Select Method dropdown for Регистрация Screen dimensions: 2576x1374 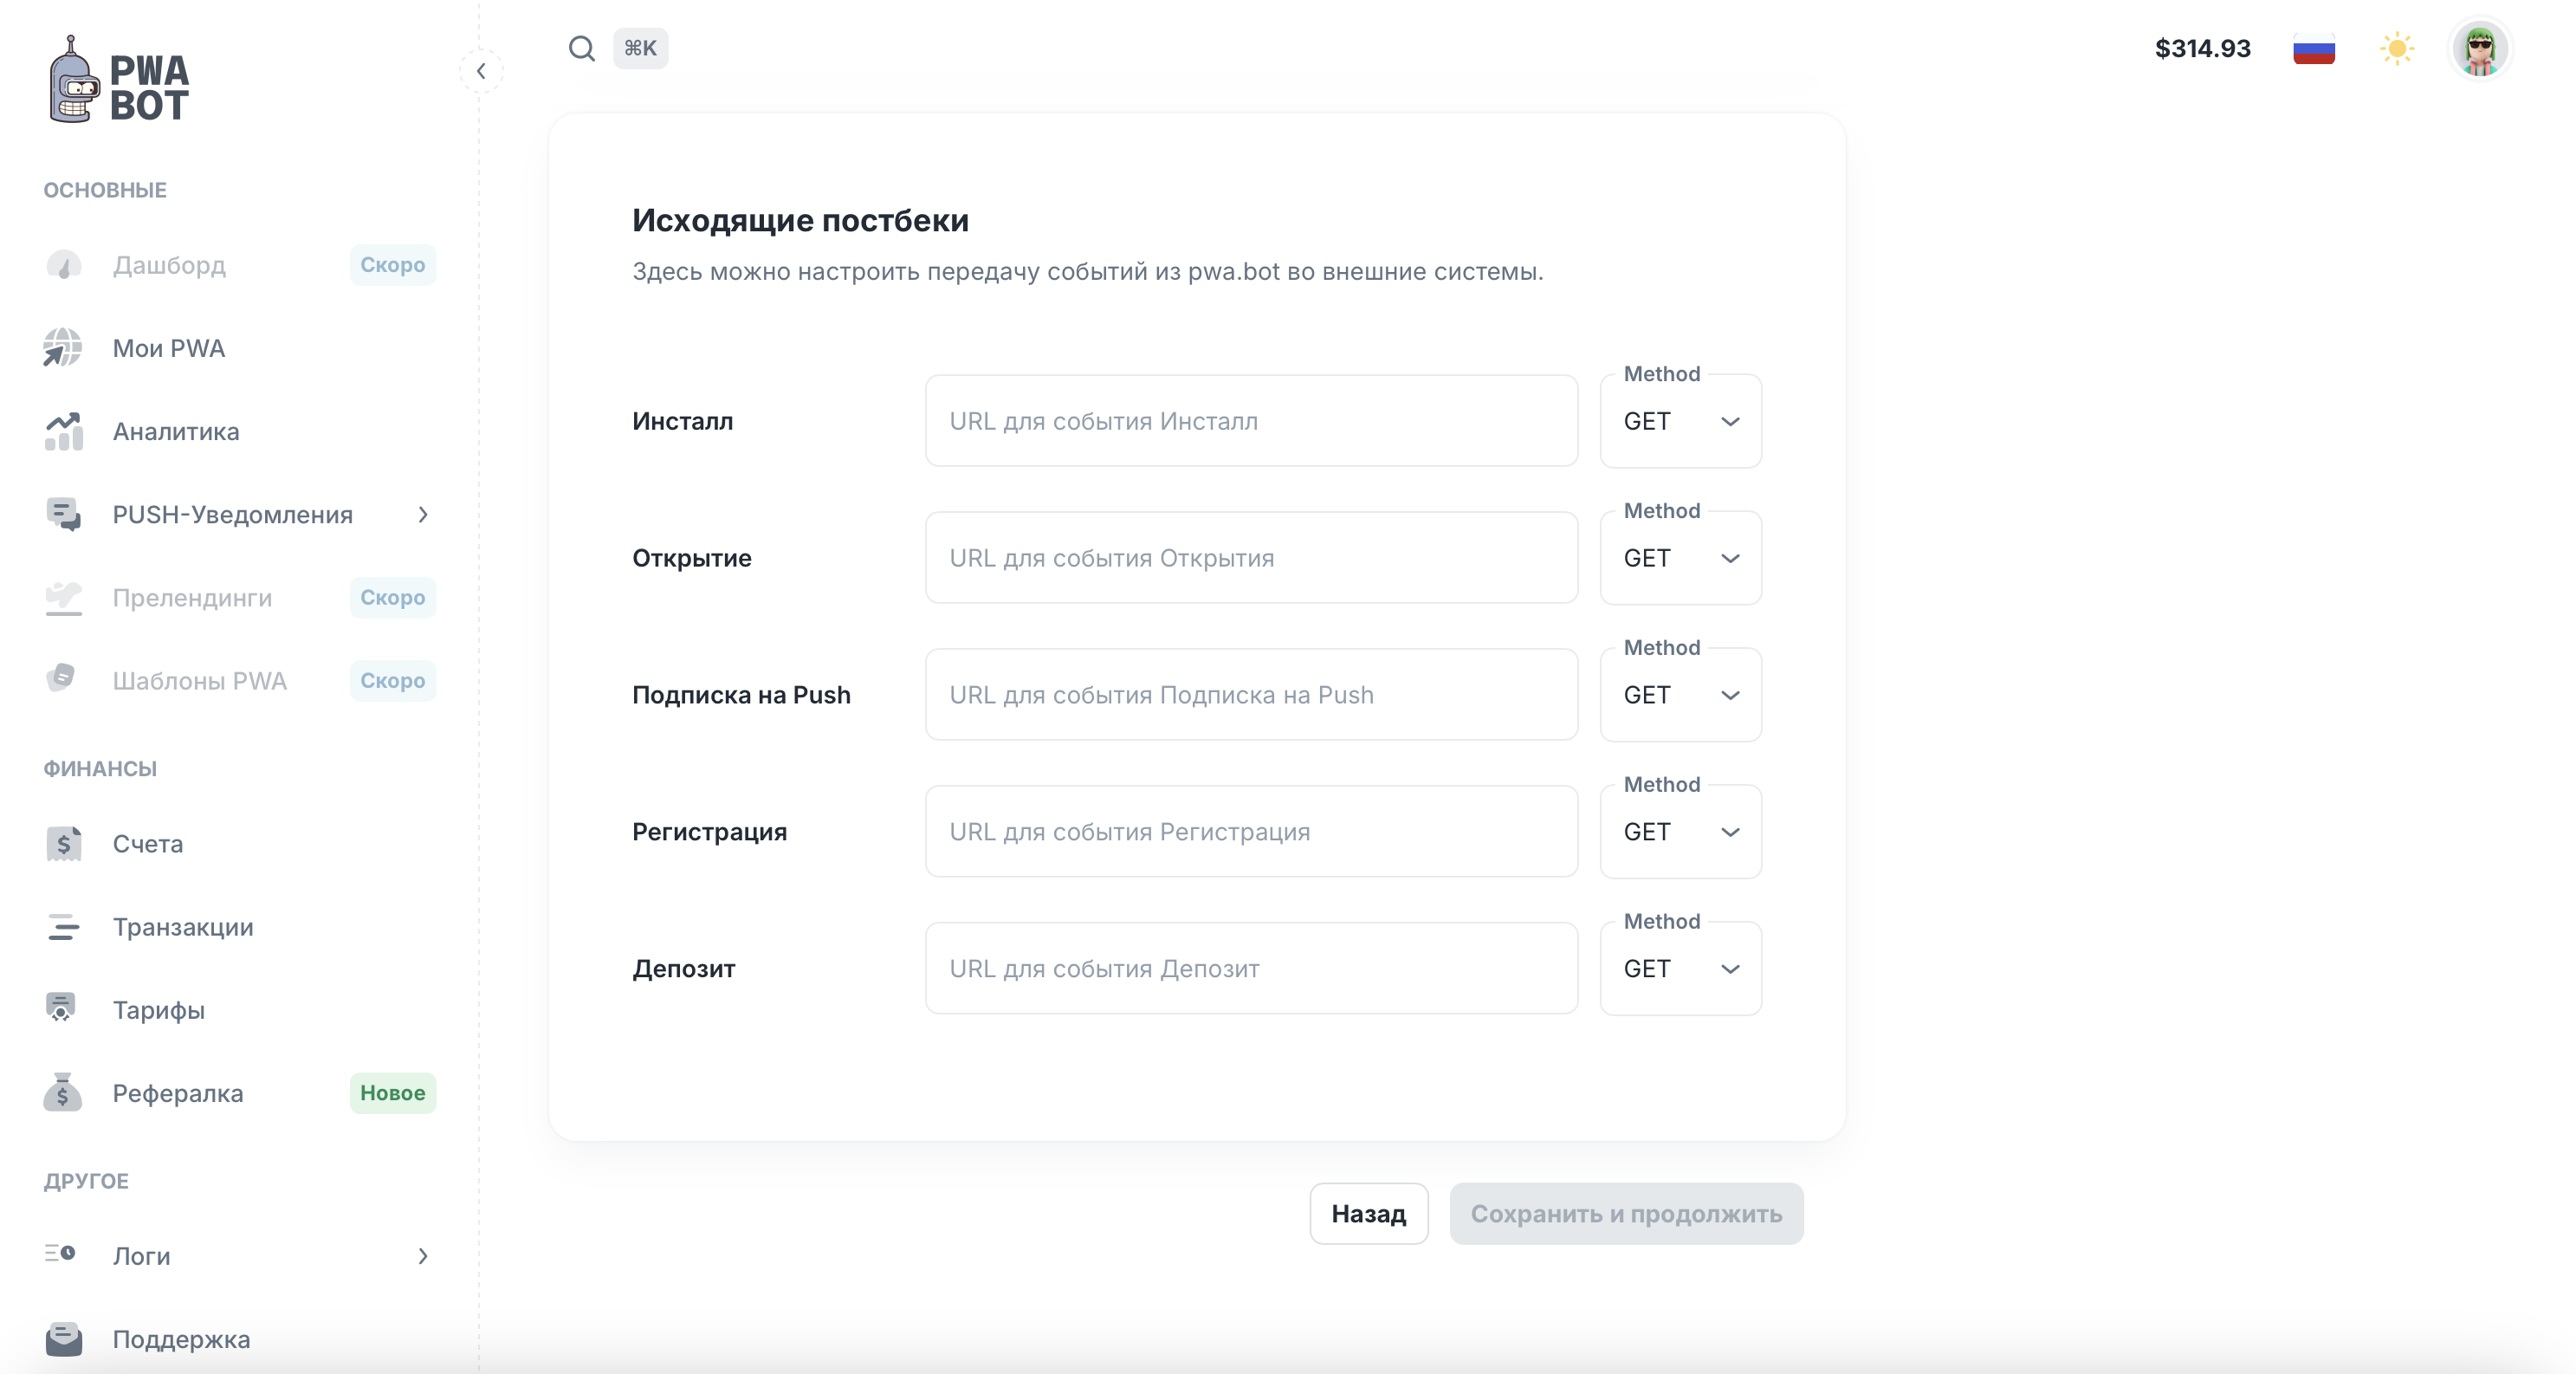[1680, 831]
